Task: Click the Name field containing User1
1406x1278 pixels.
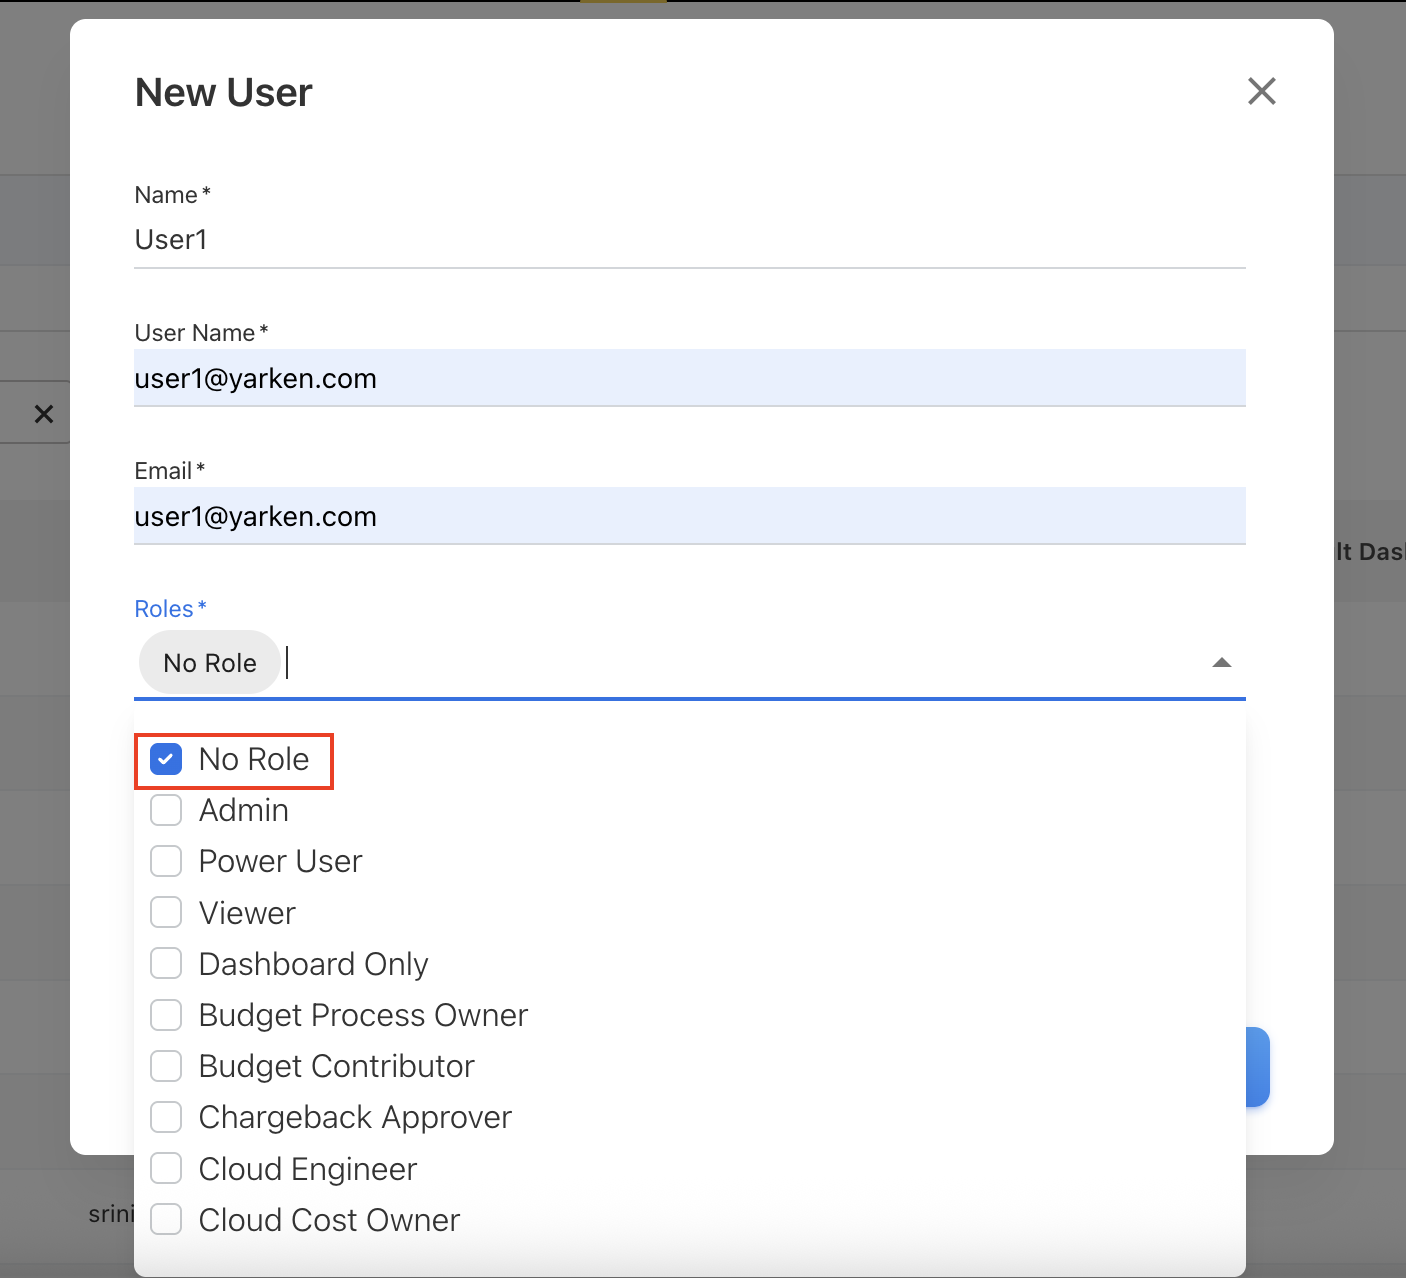Action: 688,240
